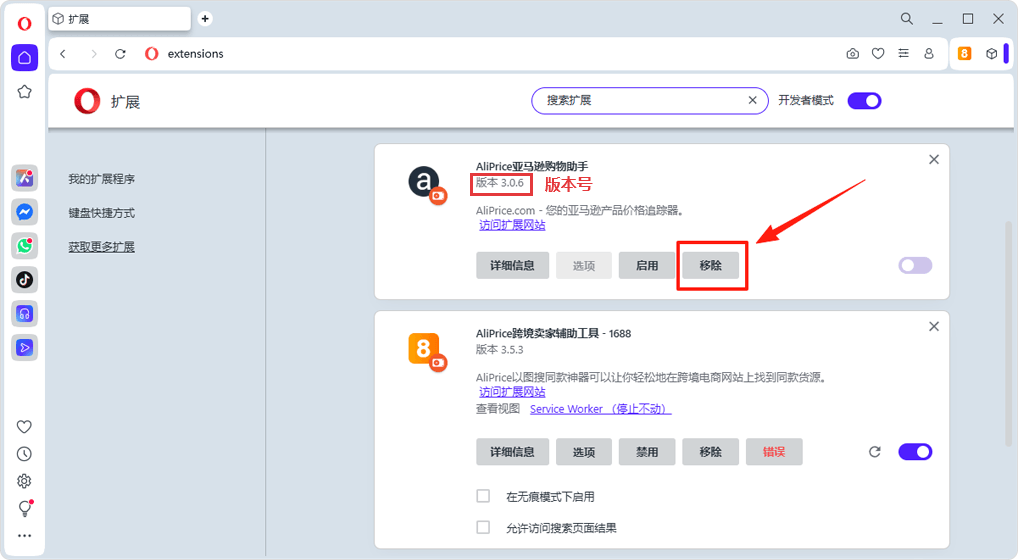Click the search extensions input field

[x=640, y=101]
